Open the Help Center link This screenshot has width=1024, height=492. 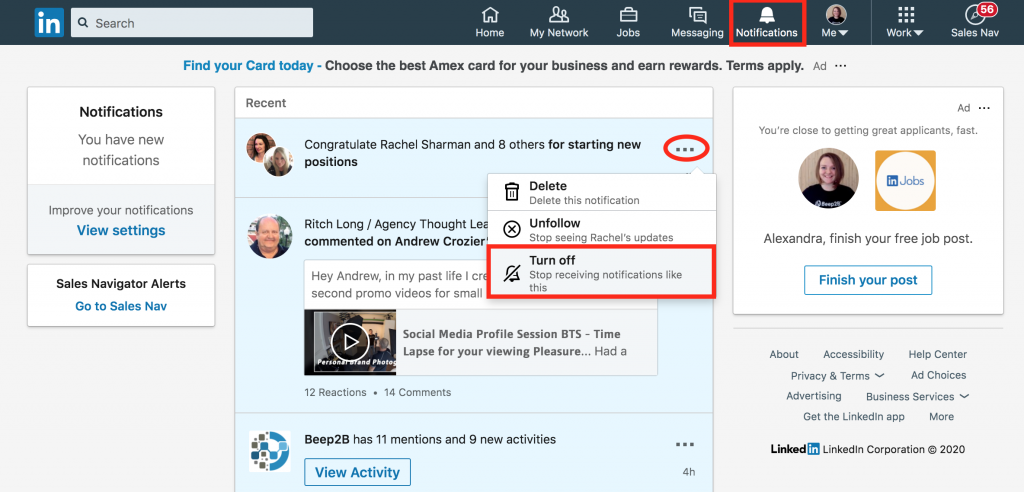pos(938,354)
